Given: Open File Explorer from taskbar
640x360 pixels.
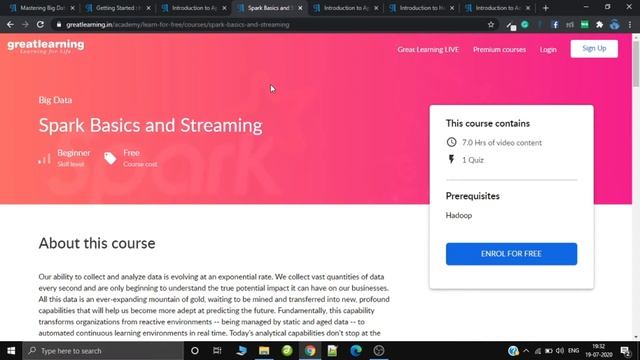Looking at the screenshot, I should click(x=264, y=351).
